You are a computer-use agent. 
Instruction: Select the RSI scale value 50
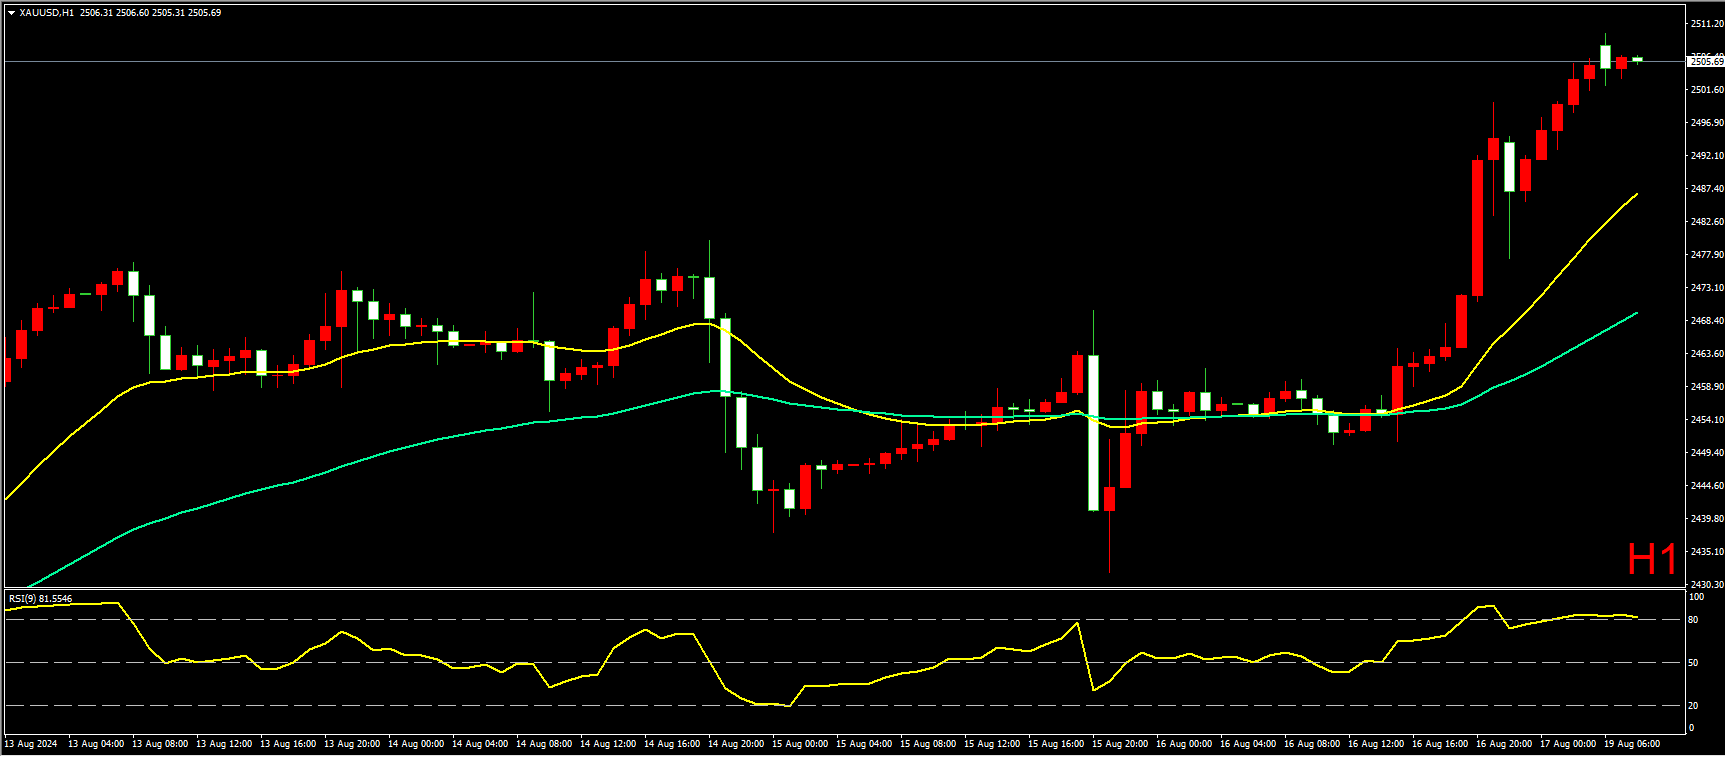[1693, 663]
